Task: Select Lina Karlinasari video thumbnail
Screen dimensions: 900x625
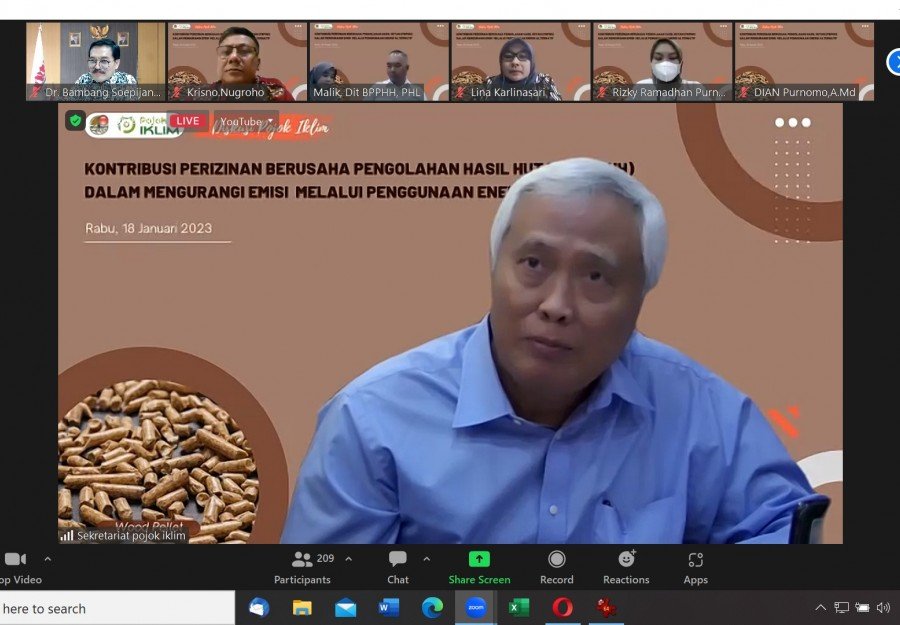Action: tap(521, 61)
